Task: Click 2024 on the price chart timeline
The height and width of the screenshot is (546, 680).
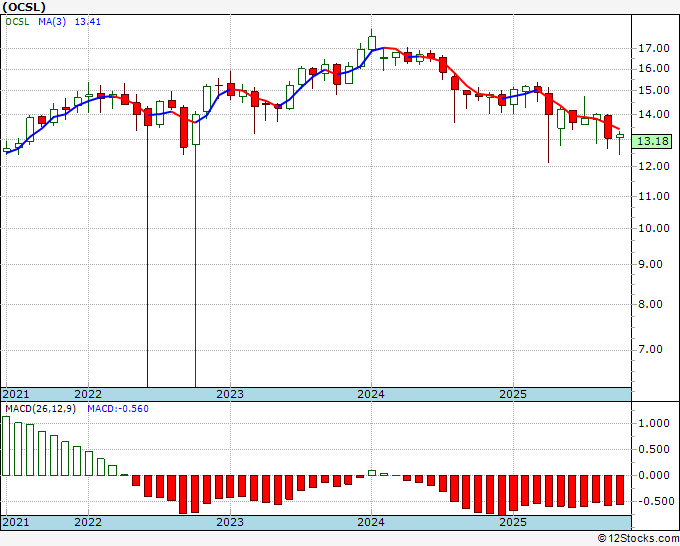Action: point(371,394)
